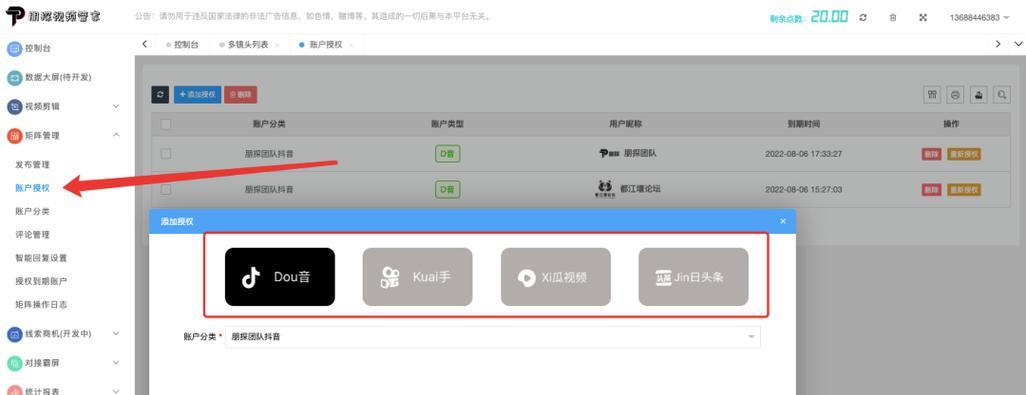Click the 控制台 sidebar icon
Image resolution: width=1026 pixels, height=395 pixels.
pos(14,48)
